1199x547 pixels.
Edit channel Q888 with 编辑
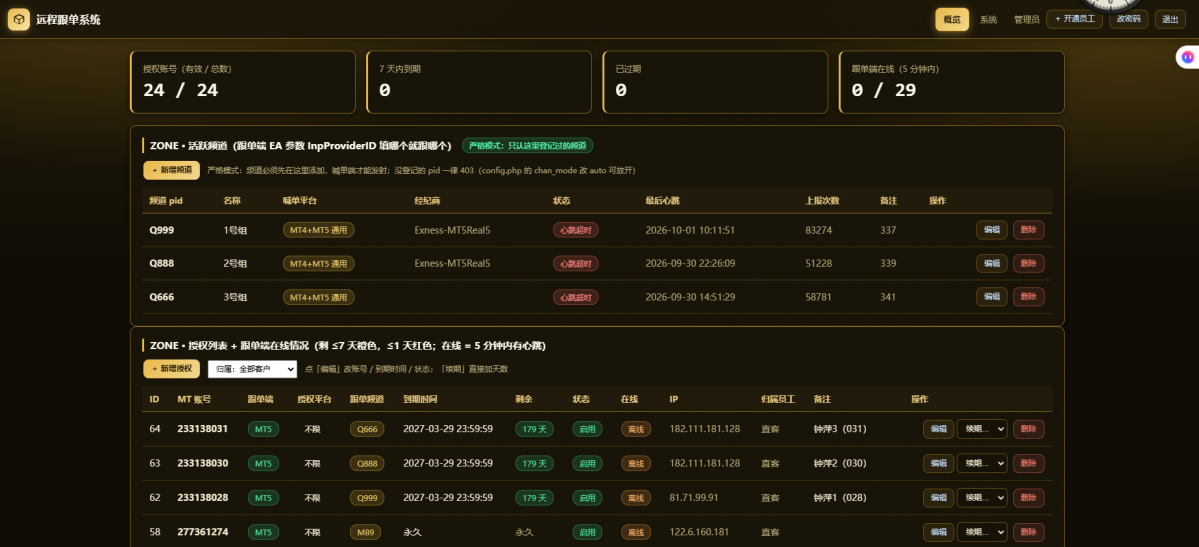992,263
